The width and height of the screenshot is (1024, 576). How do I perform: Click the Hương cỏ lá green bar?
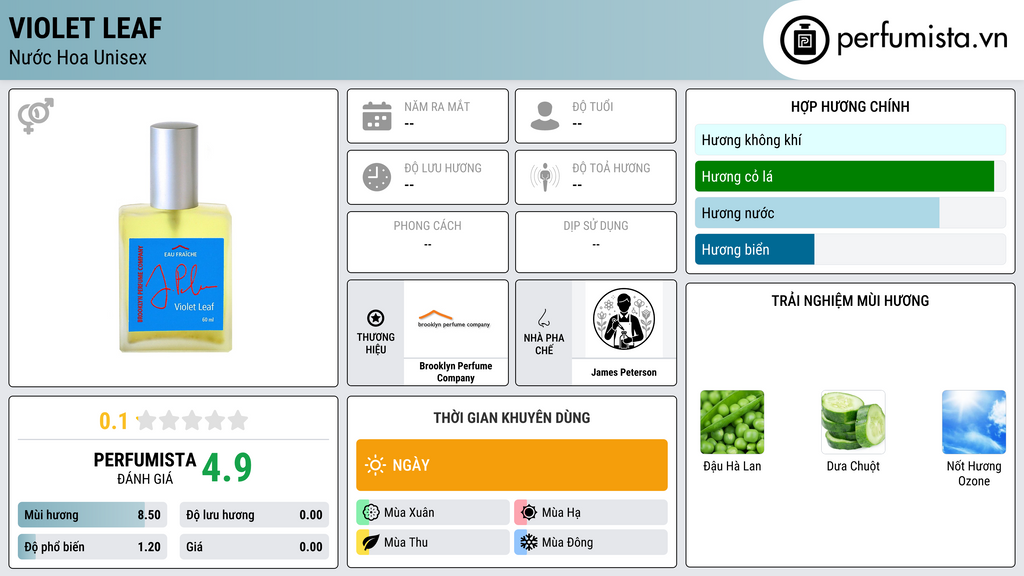844,176
